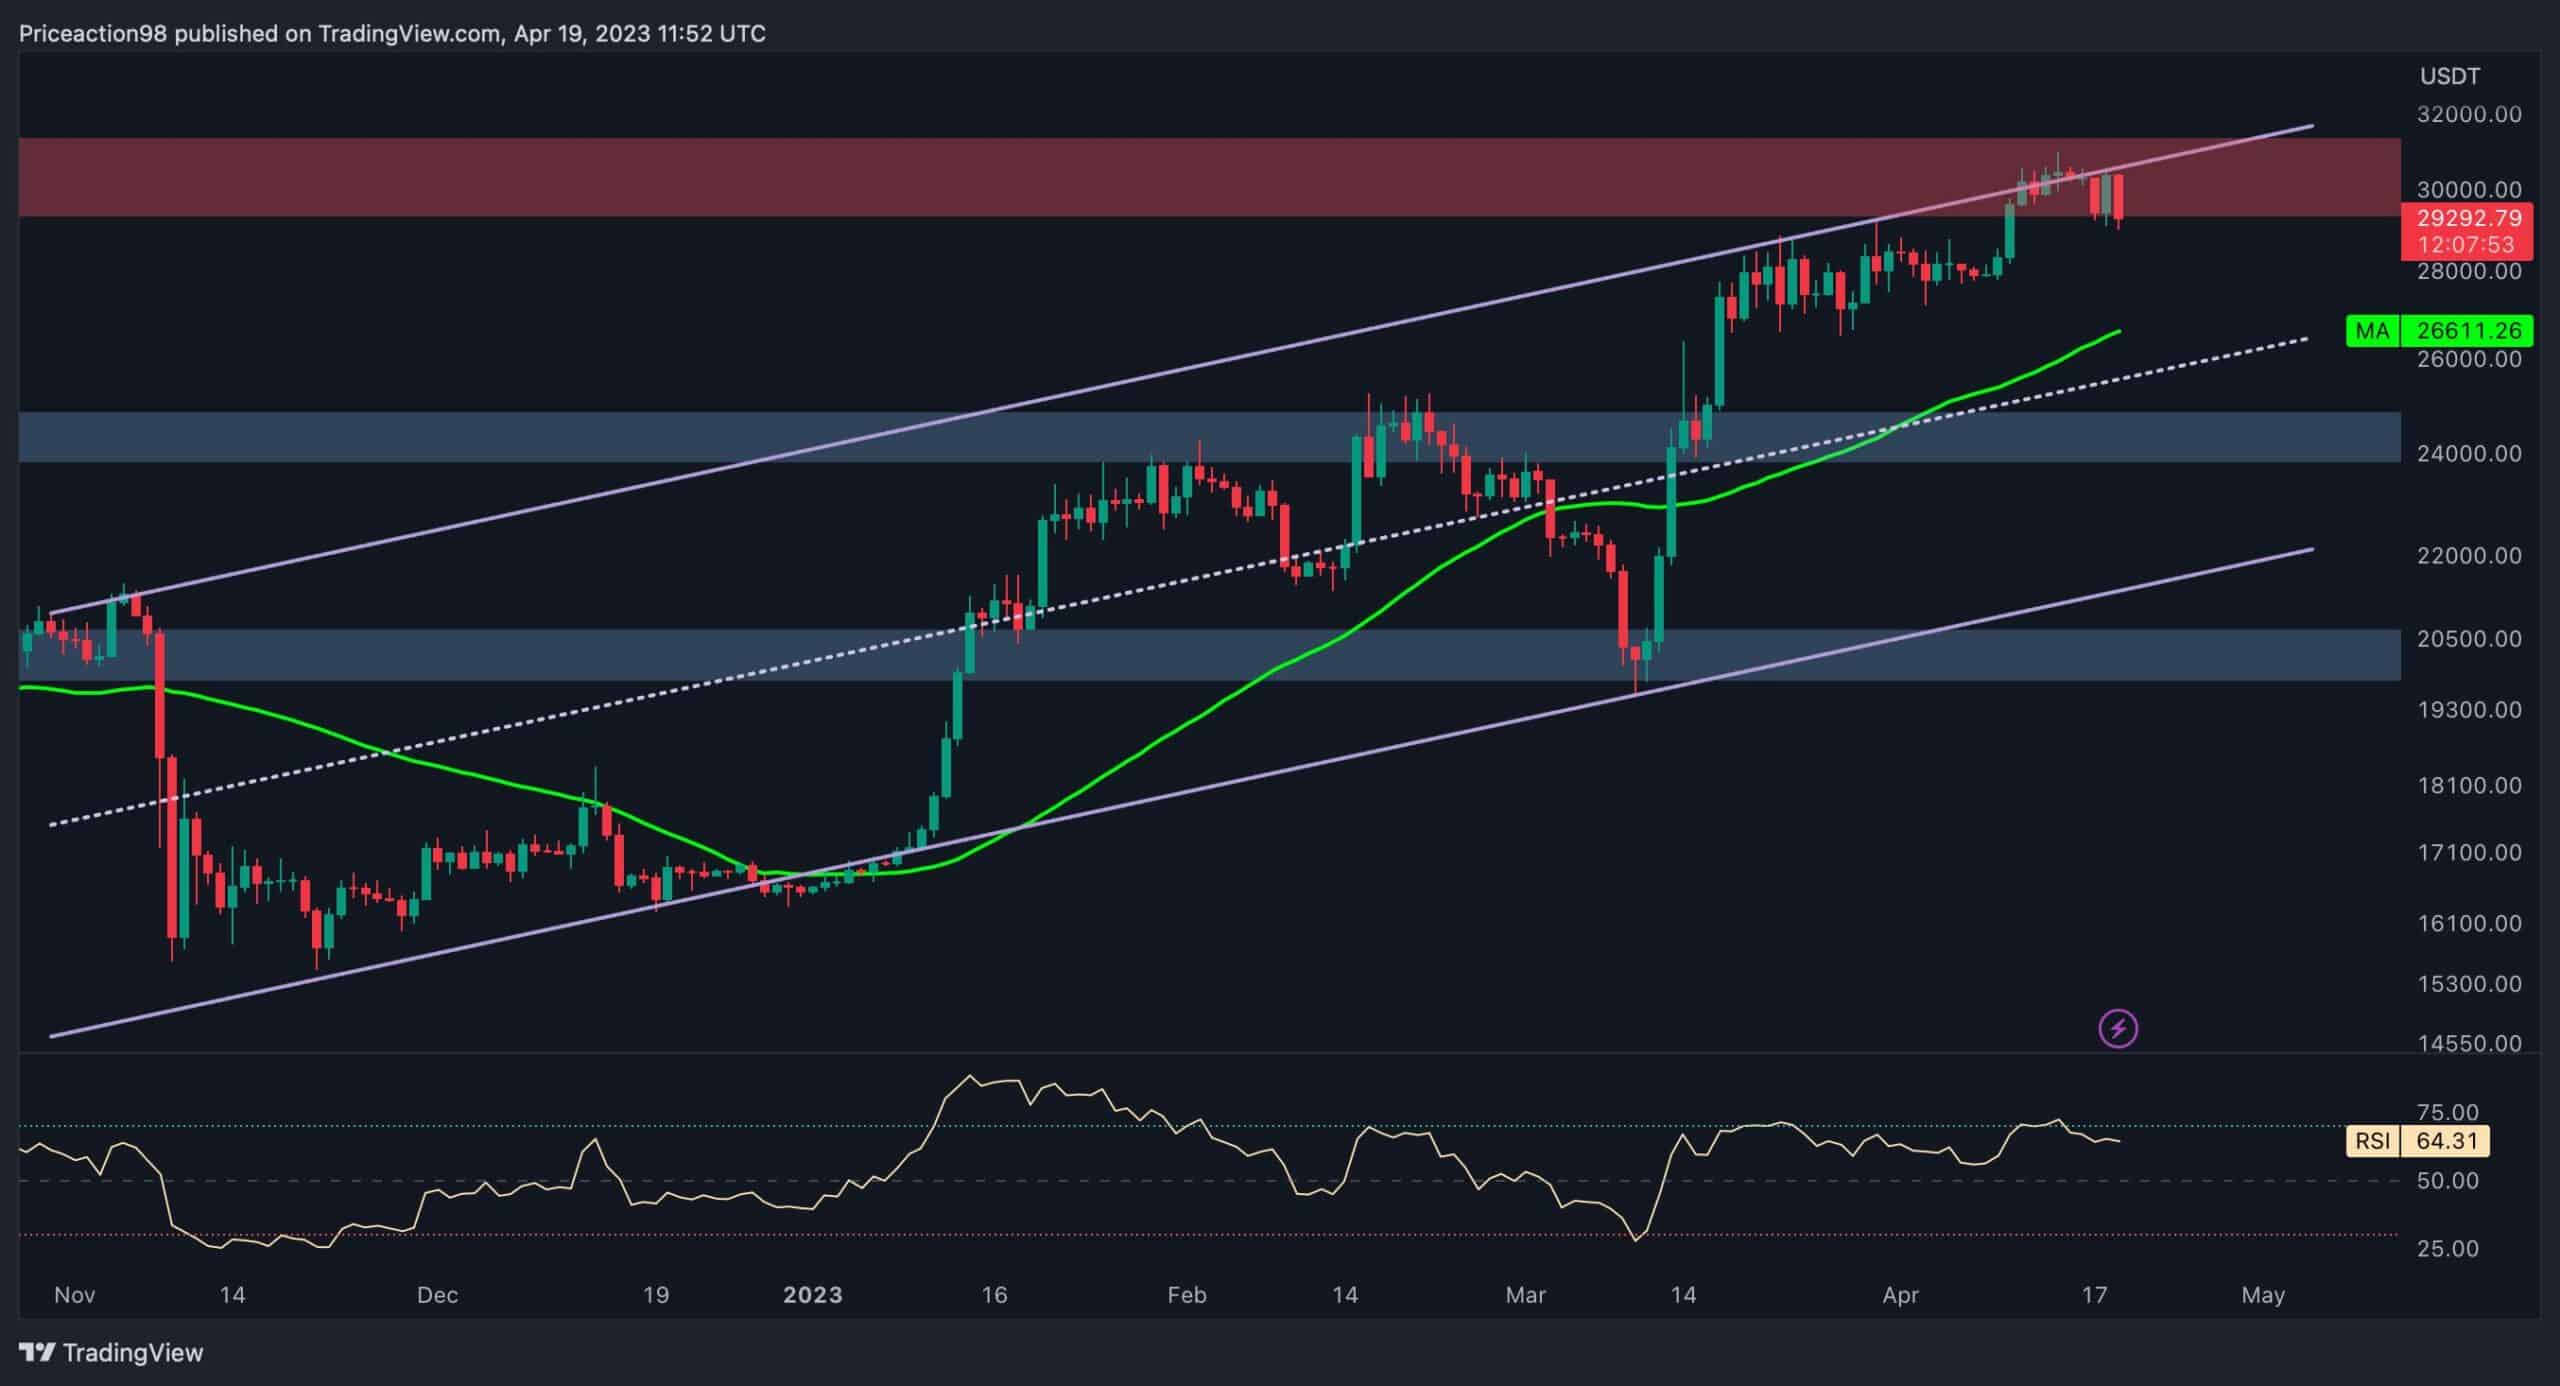Click the 19 date label on time axis

click(655, 1296)
